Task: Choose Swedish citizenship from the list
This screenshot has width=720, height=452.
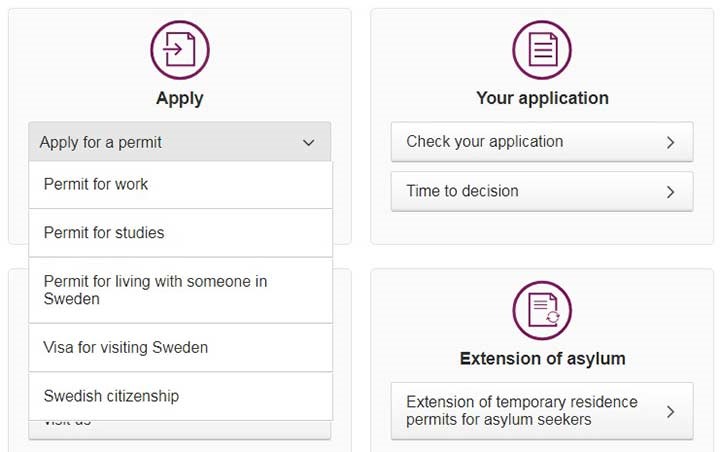Action: pyautogui.click(x=180, y=396)
